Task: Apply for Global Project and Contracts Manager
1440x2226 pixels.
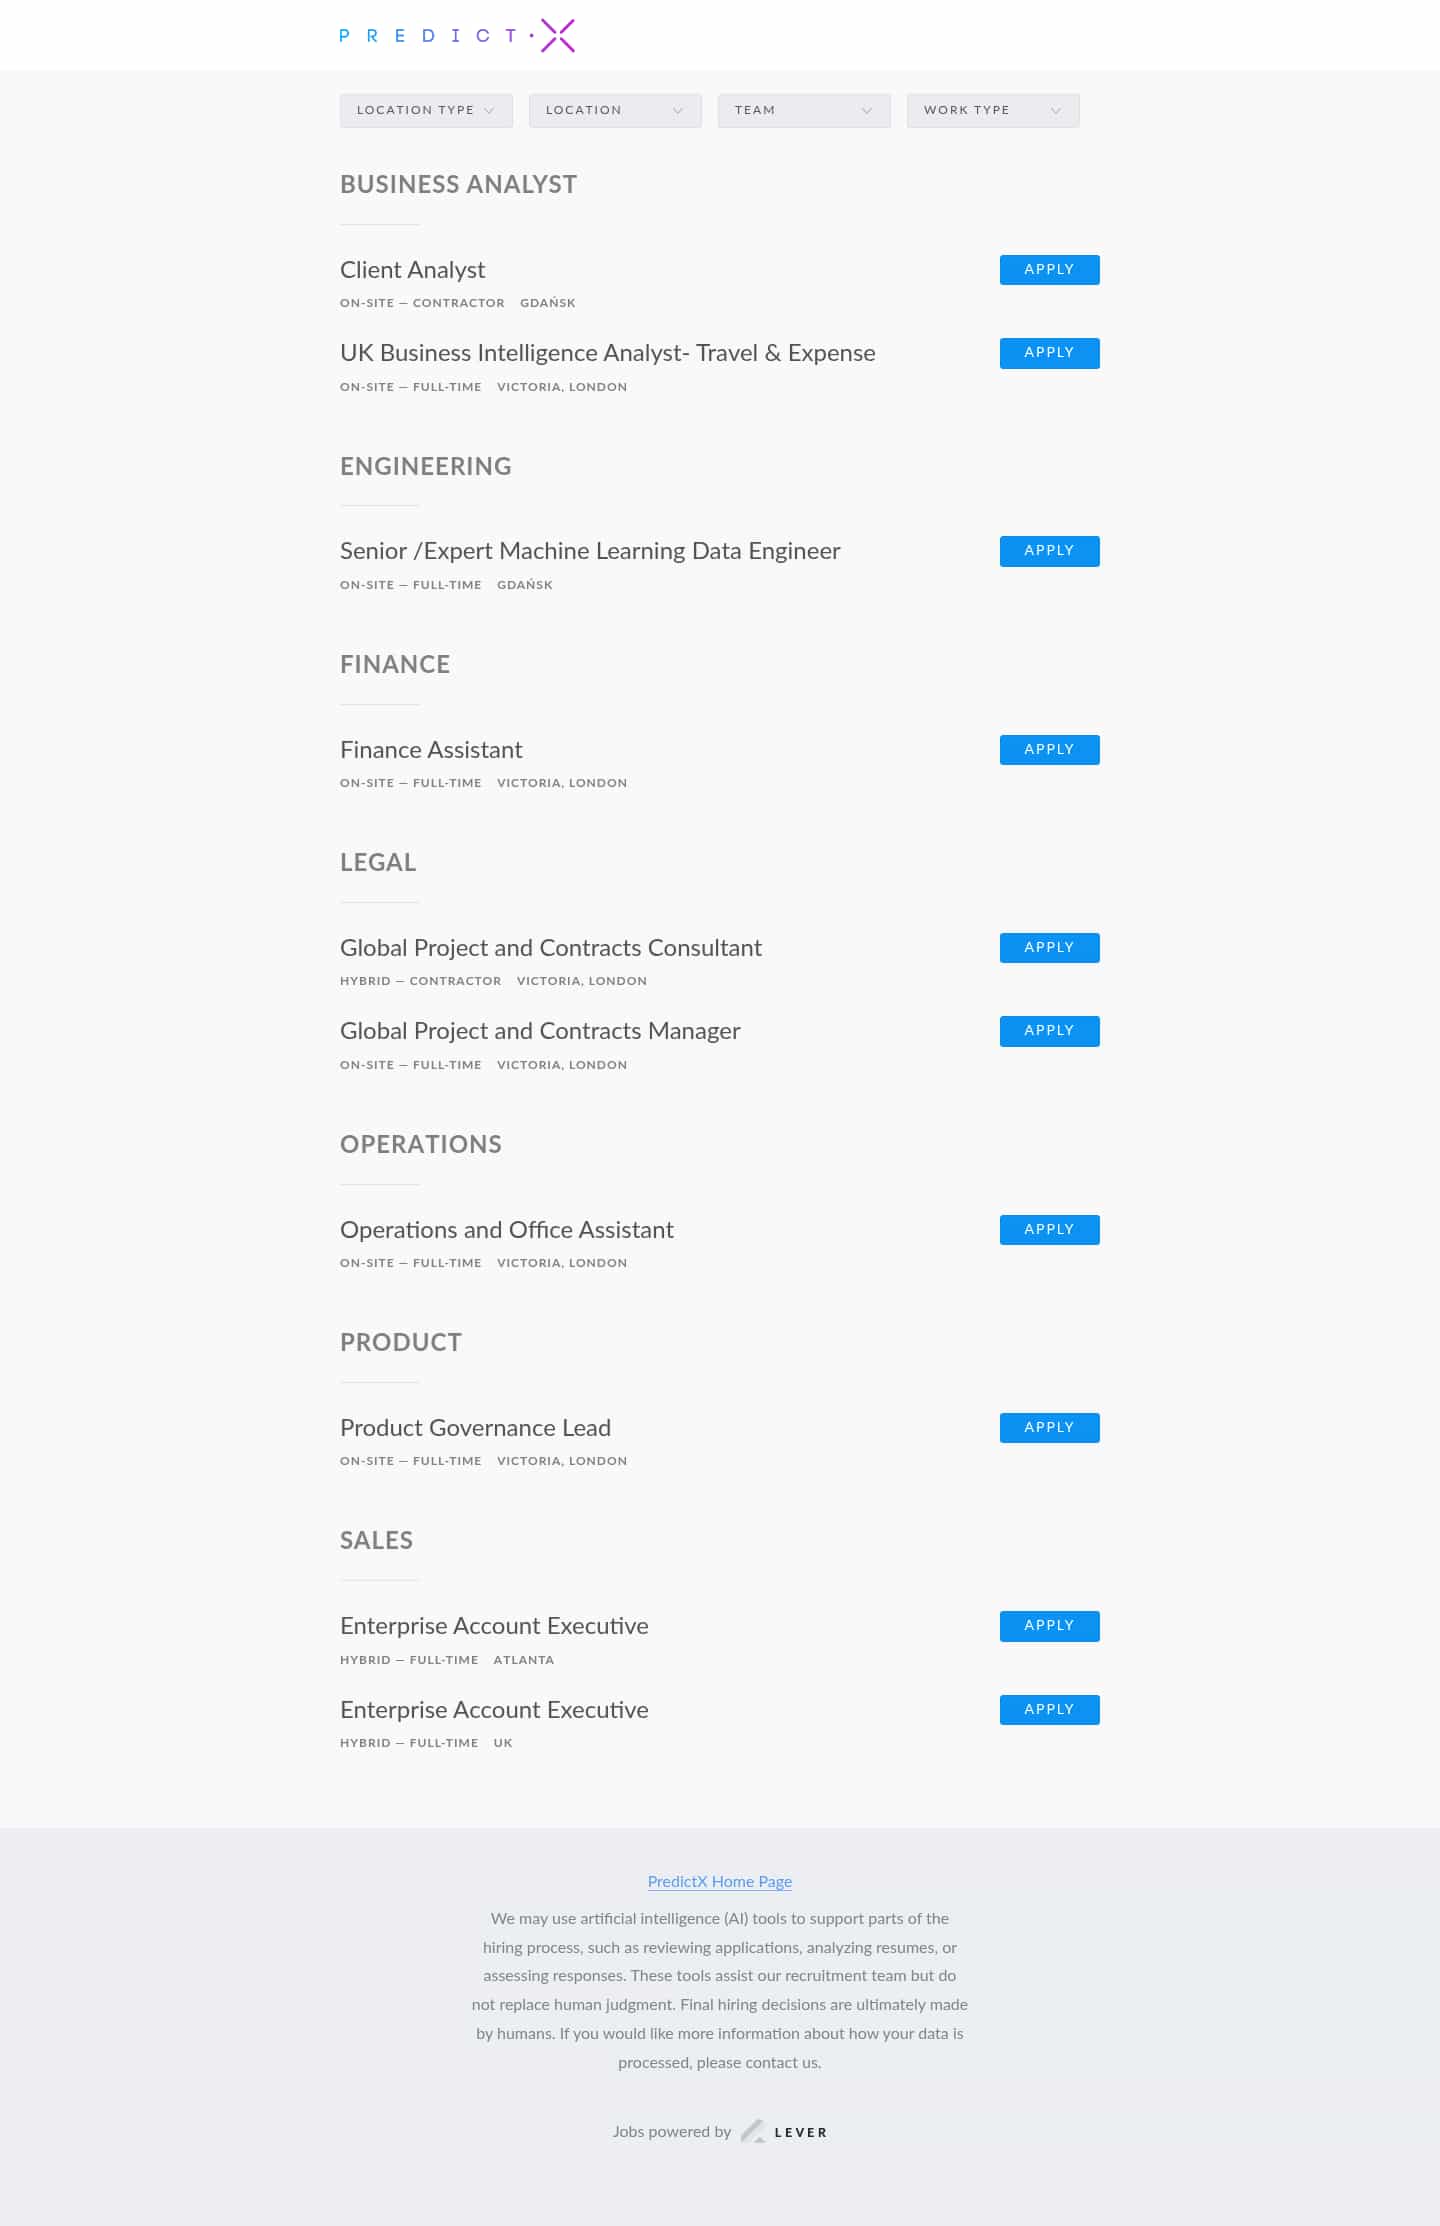Action: (x=1048, y=1030)
